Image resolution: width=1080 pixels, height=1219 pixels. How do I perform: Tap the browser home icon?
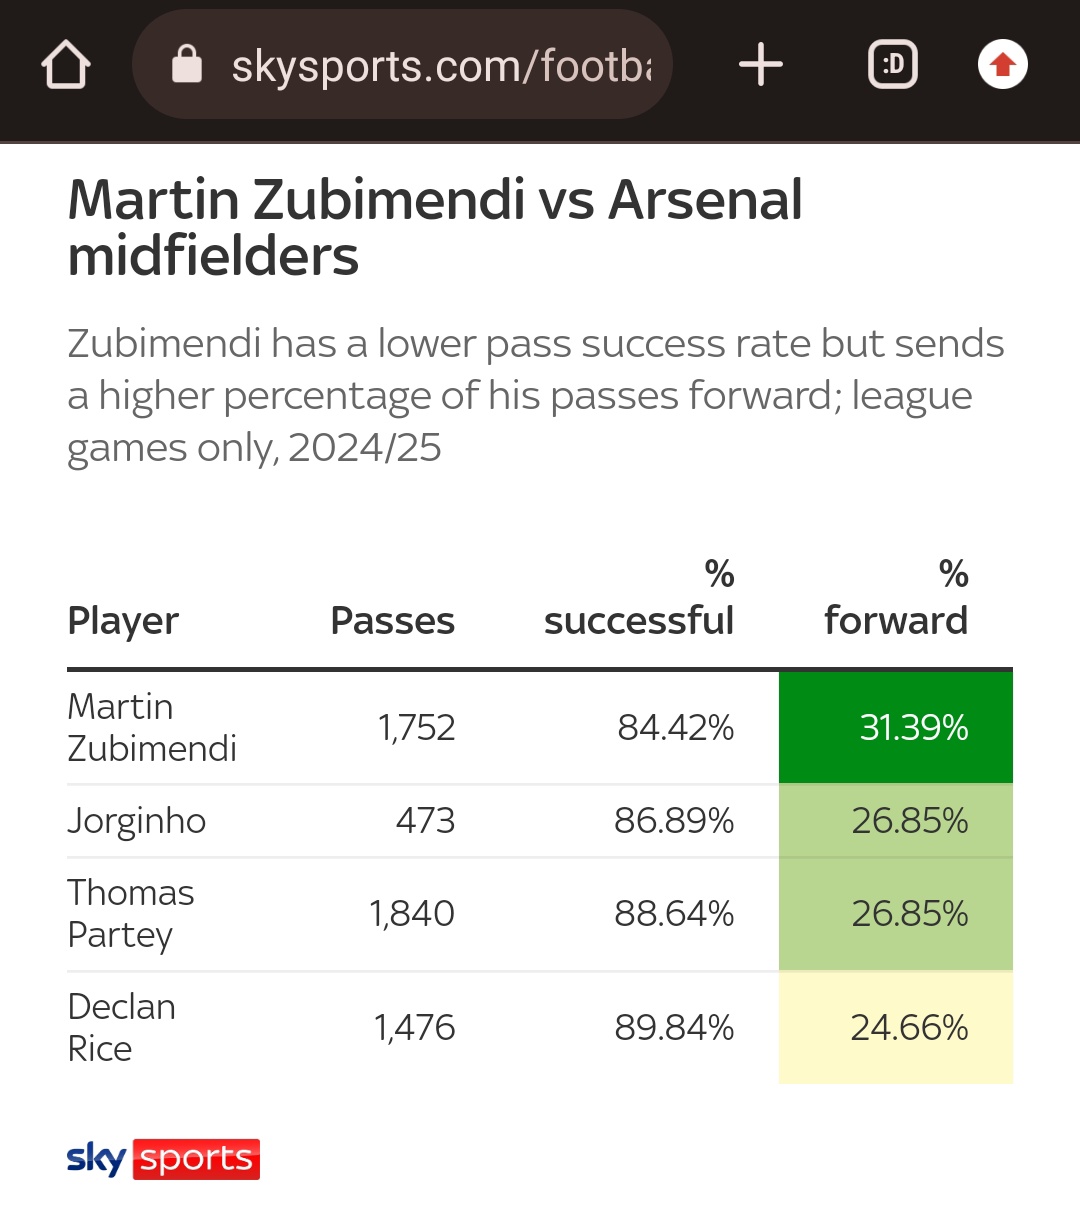66,66
